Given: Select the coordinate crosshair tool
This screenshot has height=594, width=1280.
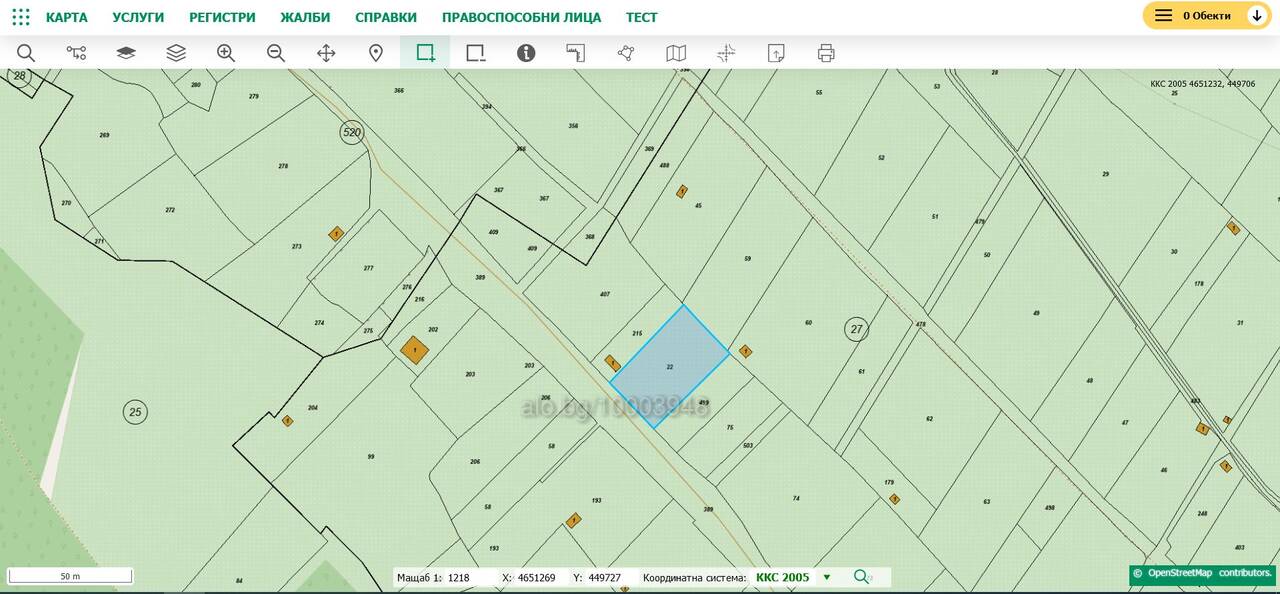Looking at the screenshot, I should [726, 53].
